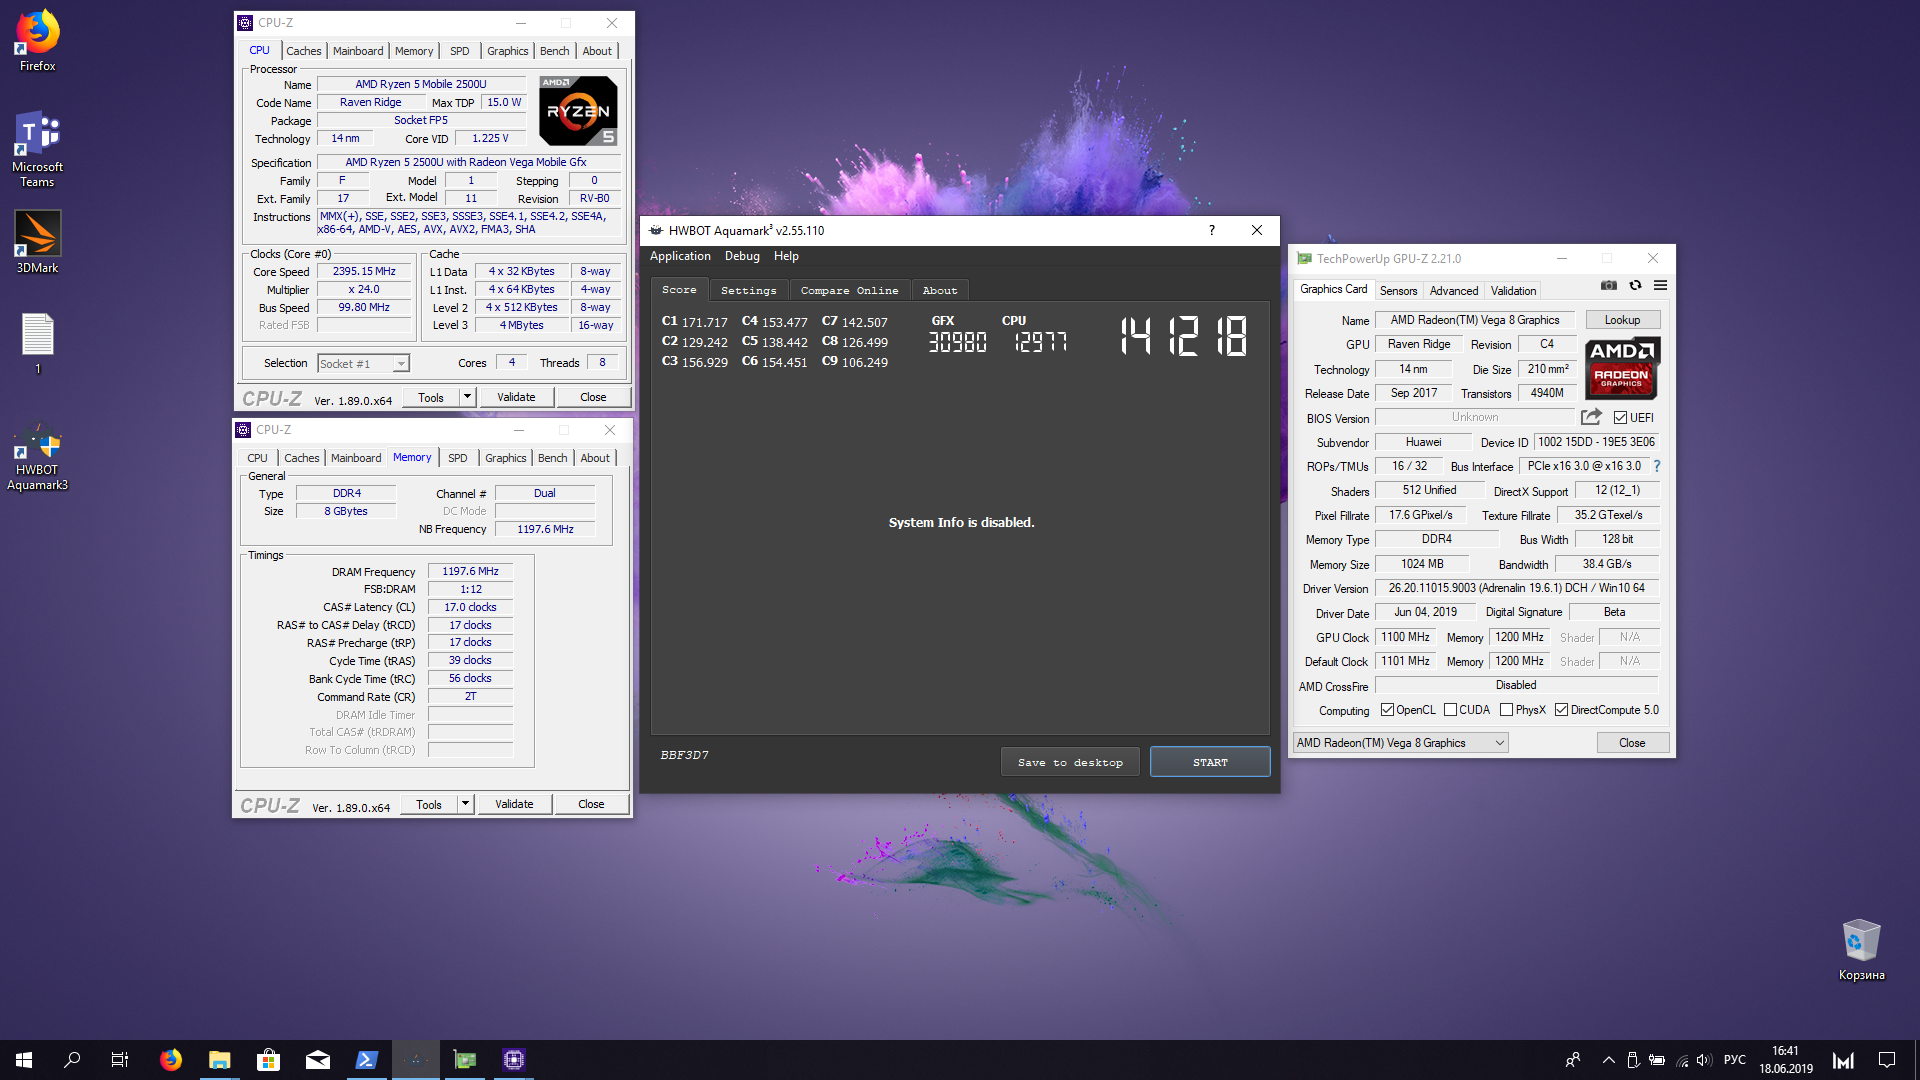Click Lookup button in GPU-Z
The width and height of the screenshot is (1920, 1080).
[x=1622, y=320]
